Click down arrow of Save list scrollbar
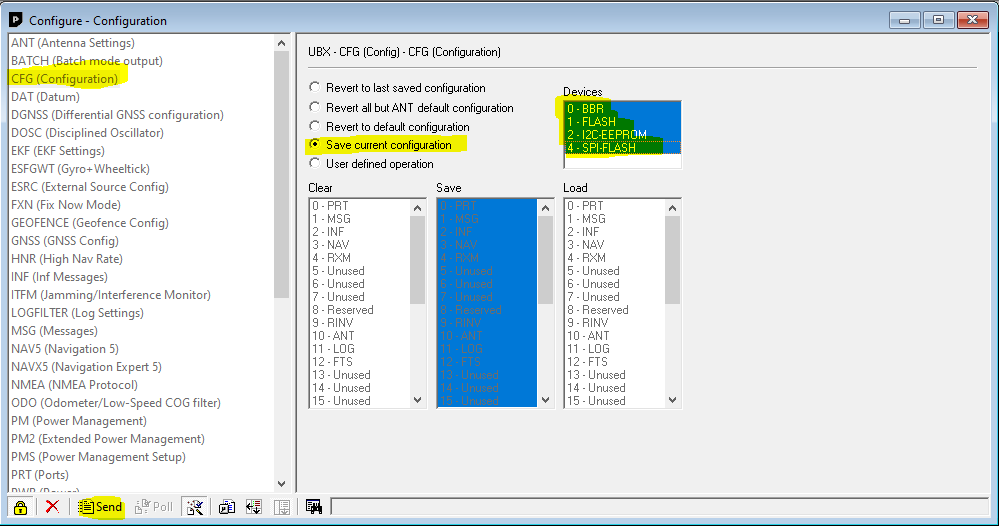 coord(545,400)
